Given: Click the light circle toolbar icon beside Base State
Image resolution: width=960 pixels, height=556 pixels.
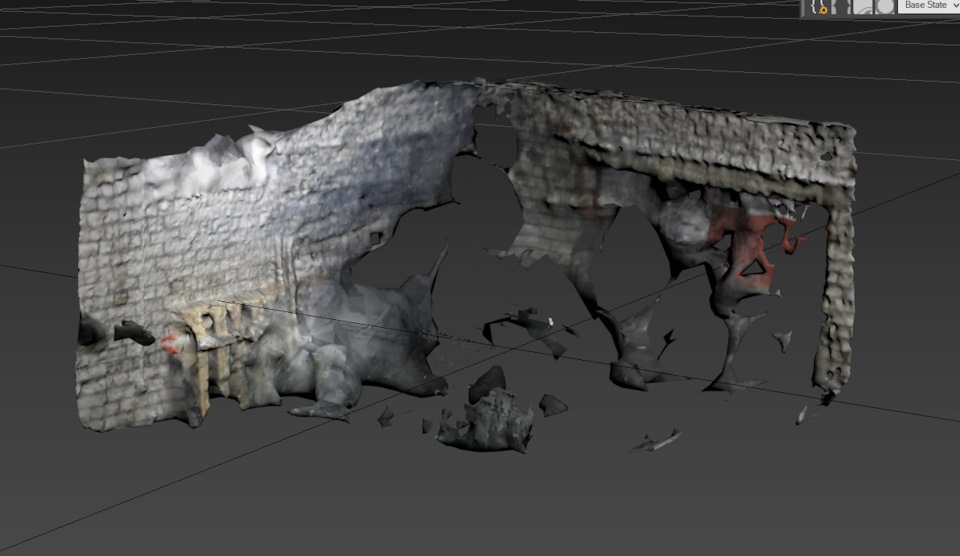Looking at the screenshot, I should tap(885, 7).
